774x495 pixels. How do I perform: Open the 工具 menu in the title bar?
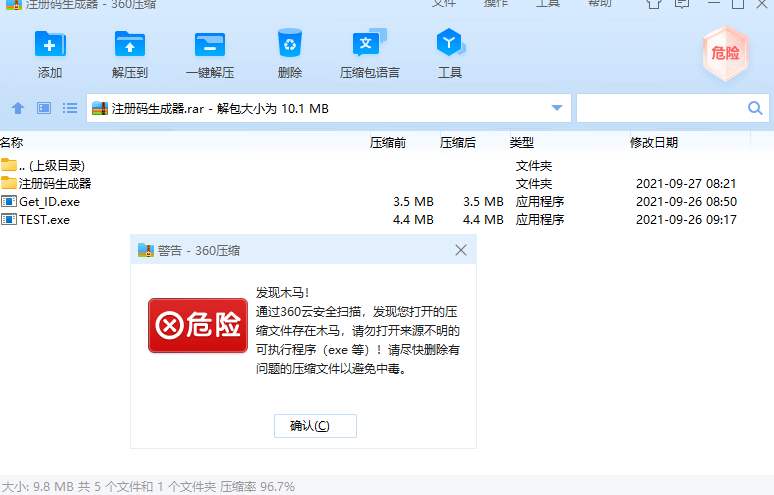(548, 3)
